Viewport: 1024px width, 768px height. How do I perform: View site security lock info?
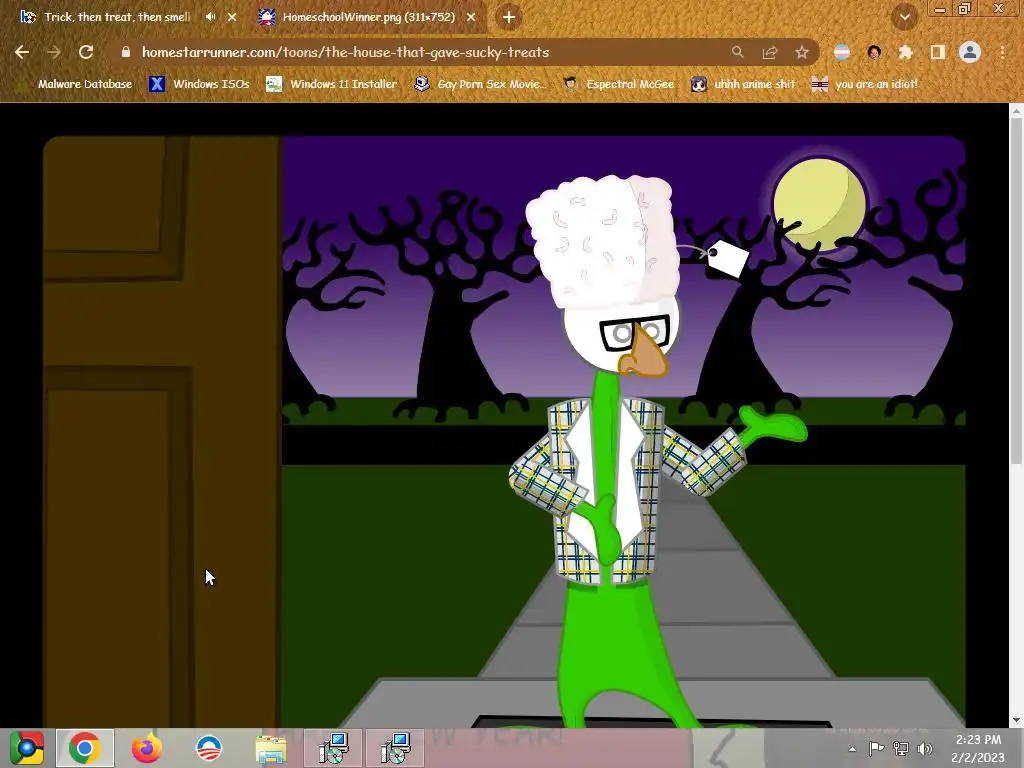126,52
